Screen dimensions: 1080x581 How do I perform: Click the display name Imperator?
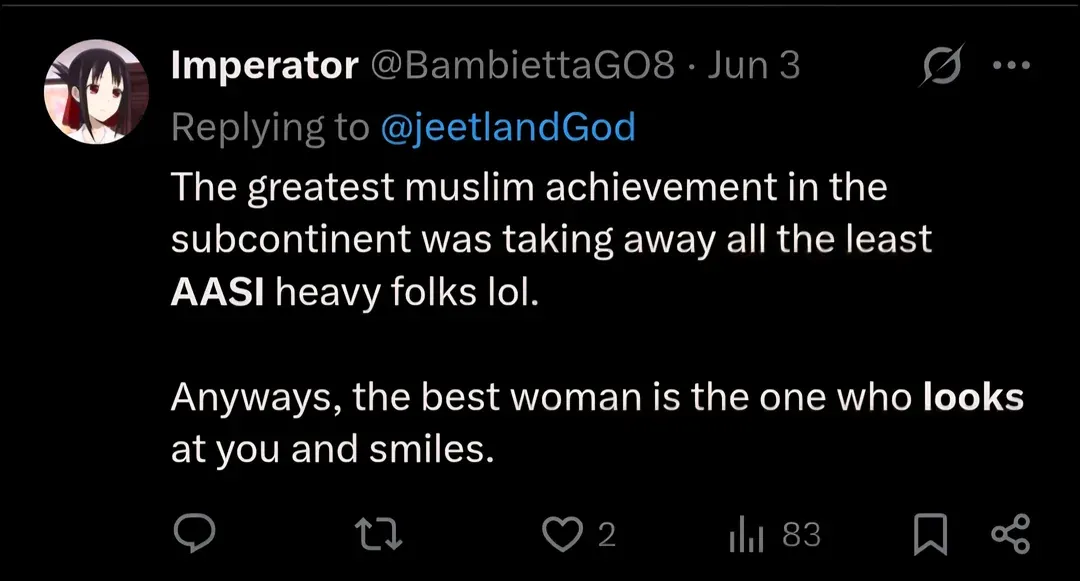click(x=264, y=66)
